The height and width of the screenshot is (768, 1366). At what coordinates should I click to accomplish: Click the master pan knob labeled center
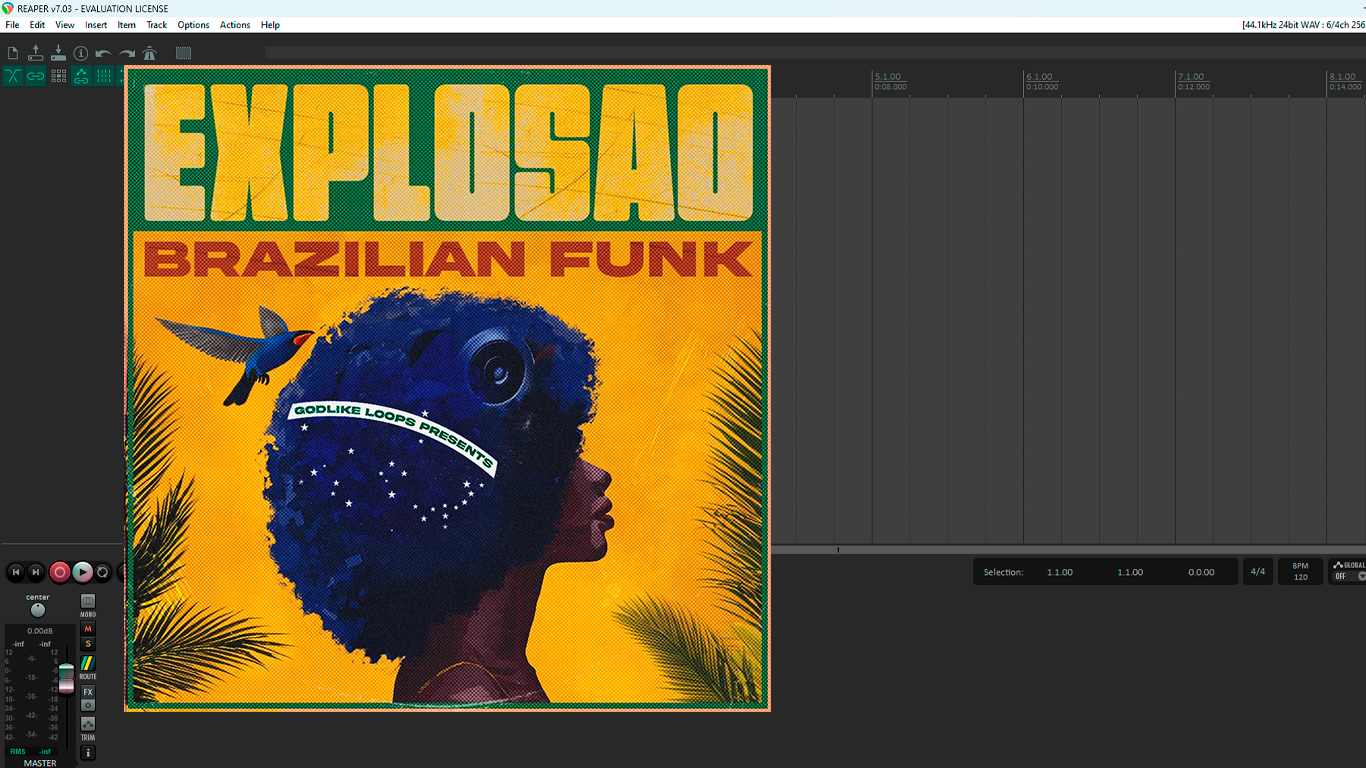click(38, 610)
